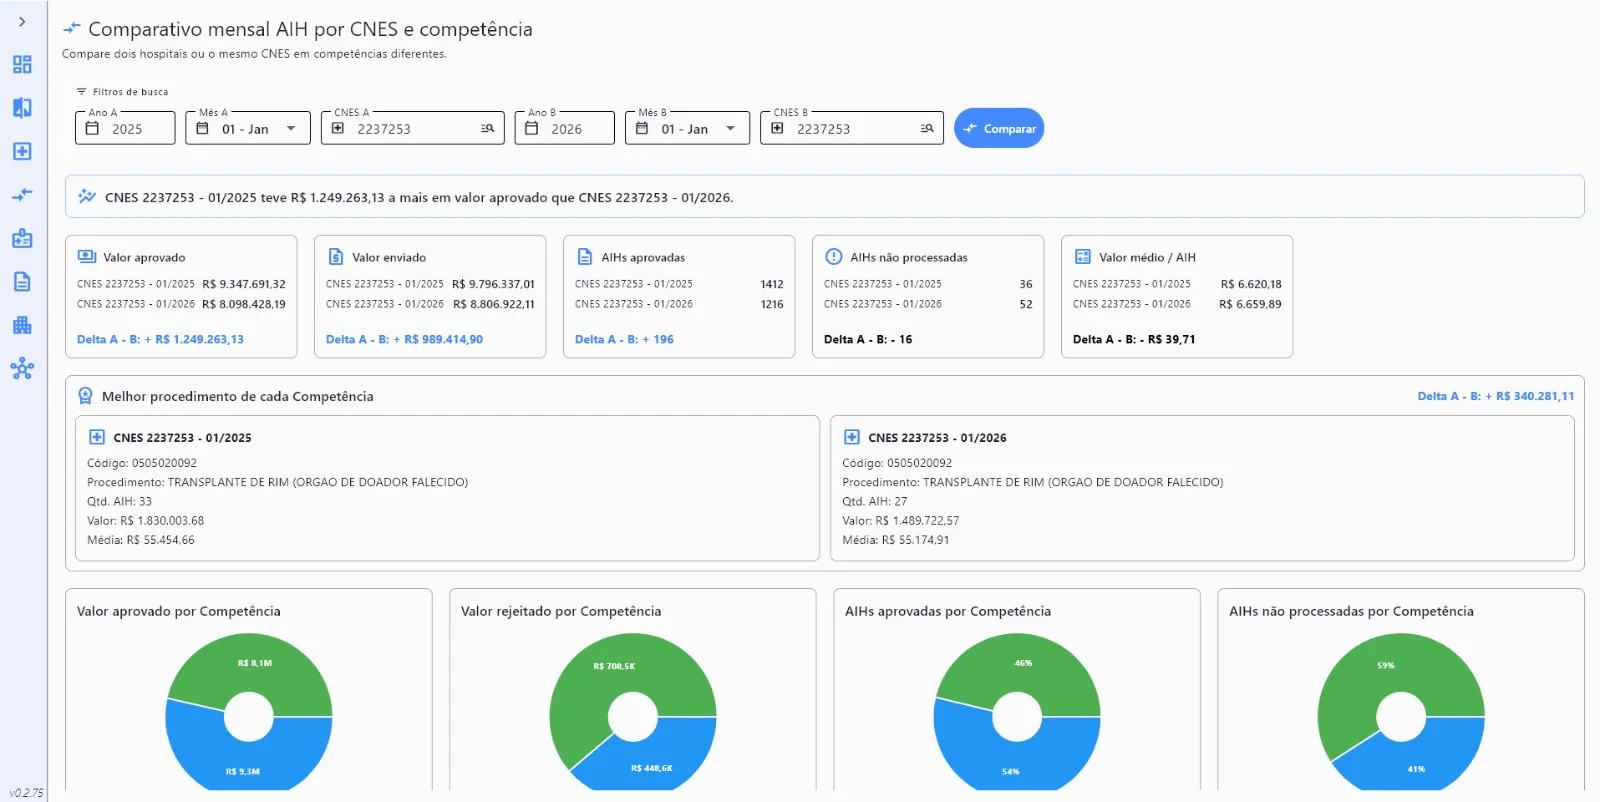This screenshot has width=1600, height=802.
Task: Click the Delta A - B: + 196 text
Action: coord(624,339)
